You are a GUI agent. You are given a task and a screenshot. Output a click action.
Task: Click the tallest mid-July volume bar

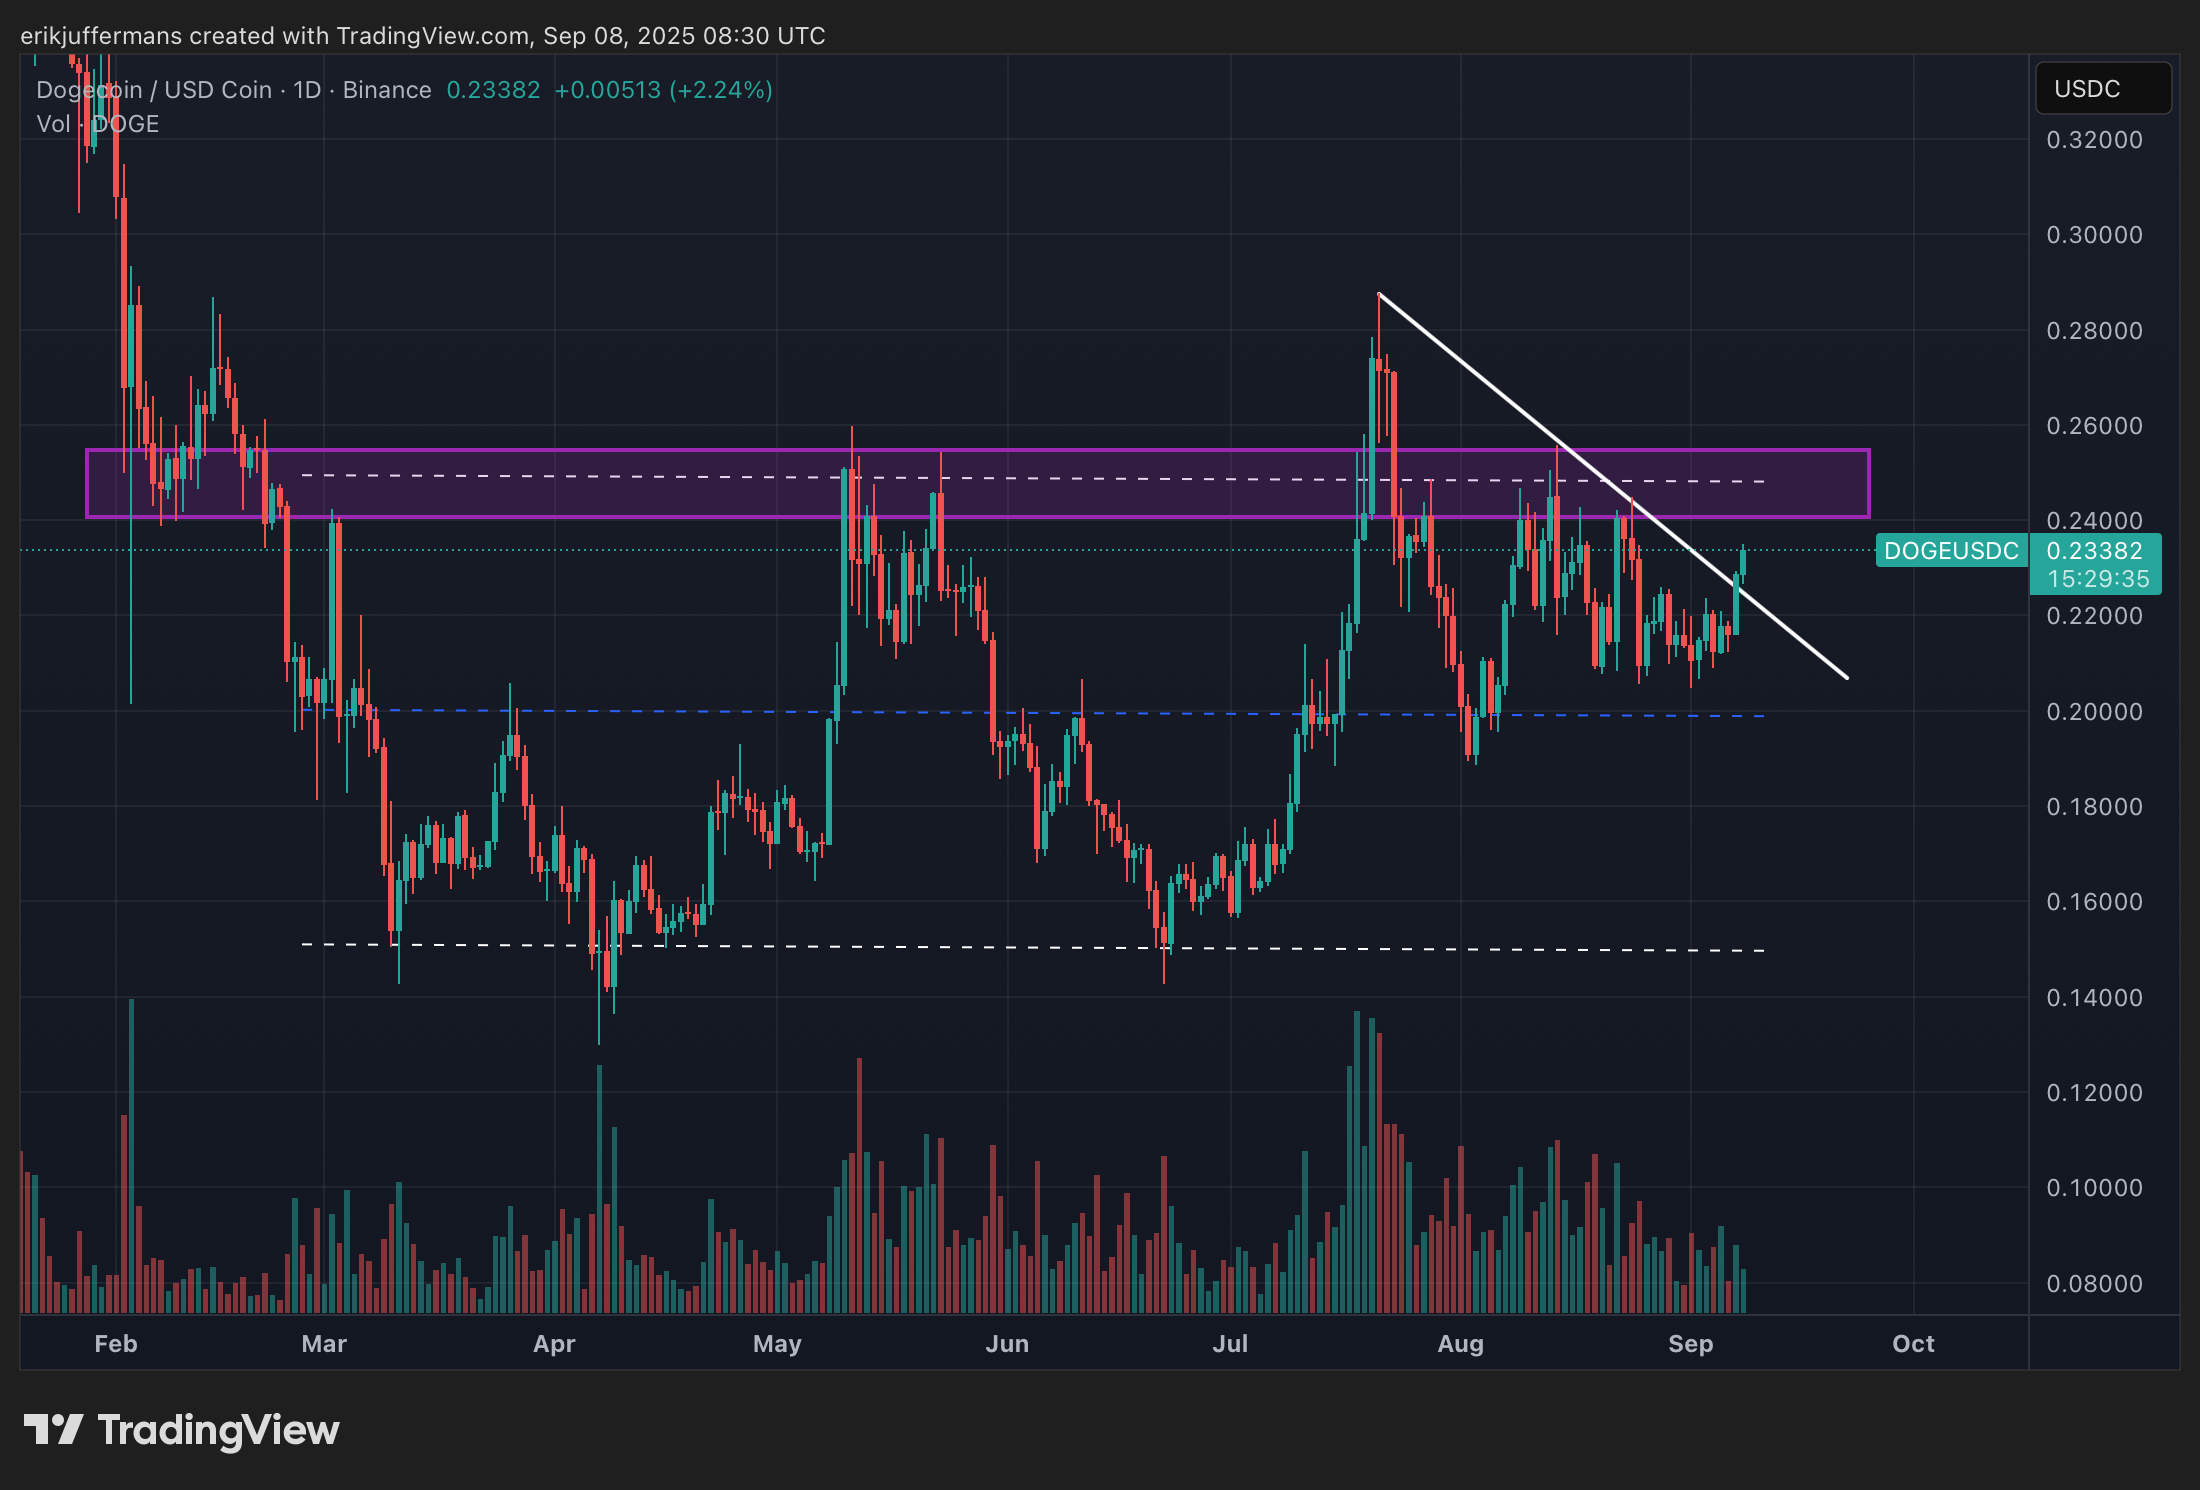(1357, 1160)
